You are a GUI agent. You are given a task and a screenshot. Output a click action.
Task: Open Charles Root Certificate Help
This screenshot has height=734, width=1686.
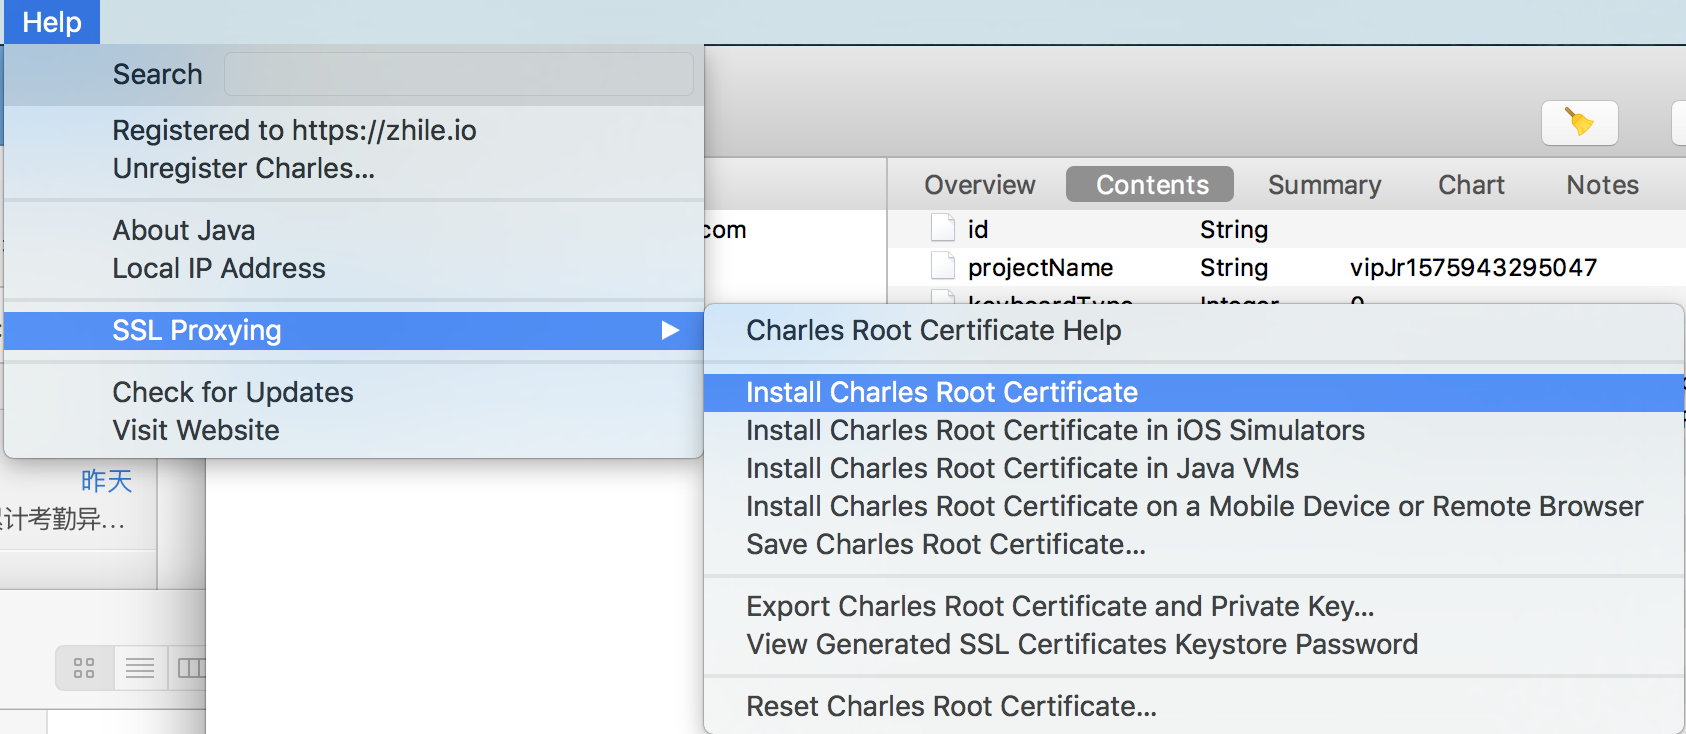1194,330
